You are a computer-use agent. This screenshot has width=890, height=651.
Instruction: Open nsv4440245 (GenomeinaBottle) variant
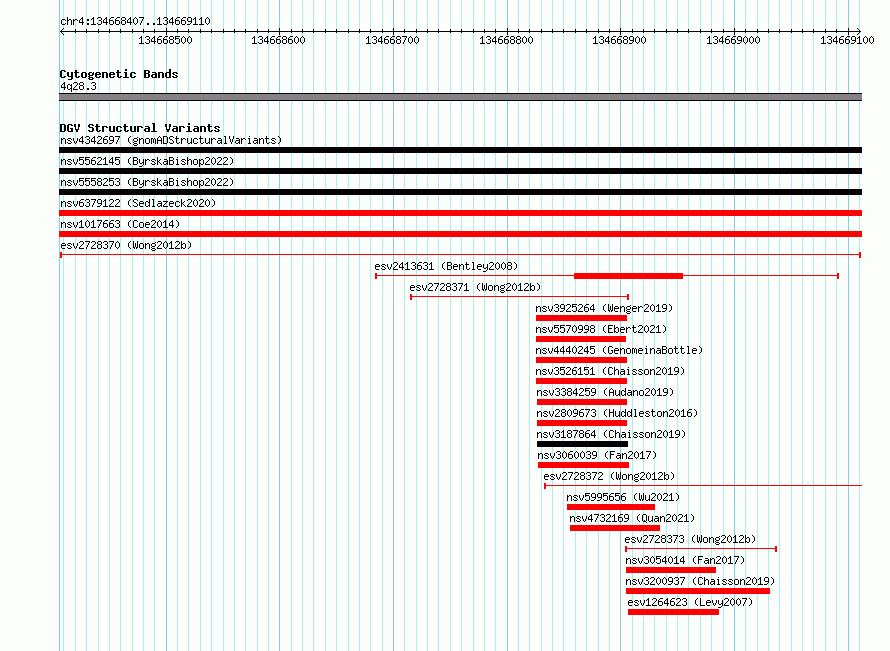click(581, 360)
